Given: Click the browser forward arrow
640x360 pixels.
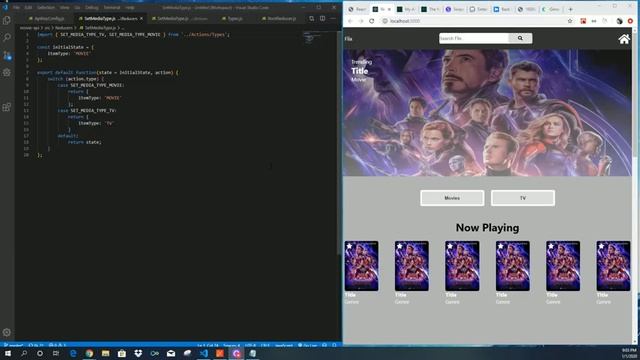Looking at the screenshot, I should 361,21.
